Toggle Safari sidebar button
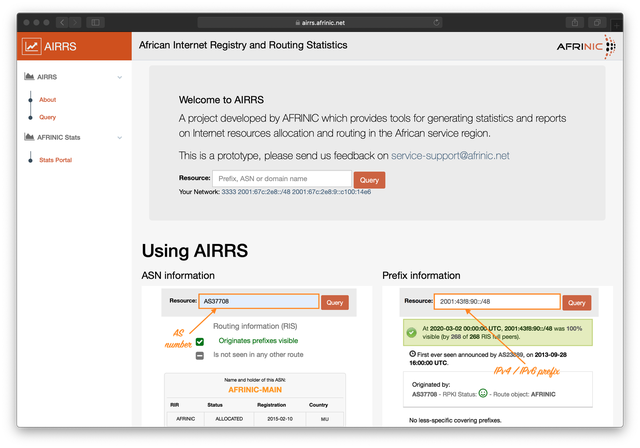This screenshot has width=640, height=448. coord(96,22)
